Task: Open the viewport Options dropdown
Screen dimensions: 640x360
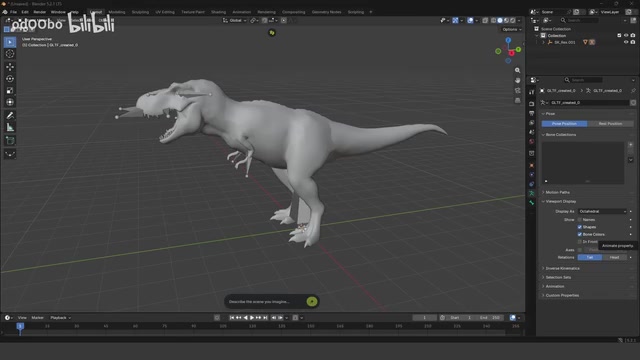Action: [x=511, y=29]
